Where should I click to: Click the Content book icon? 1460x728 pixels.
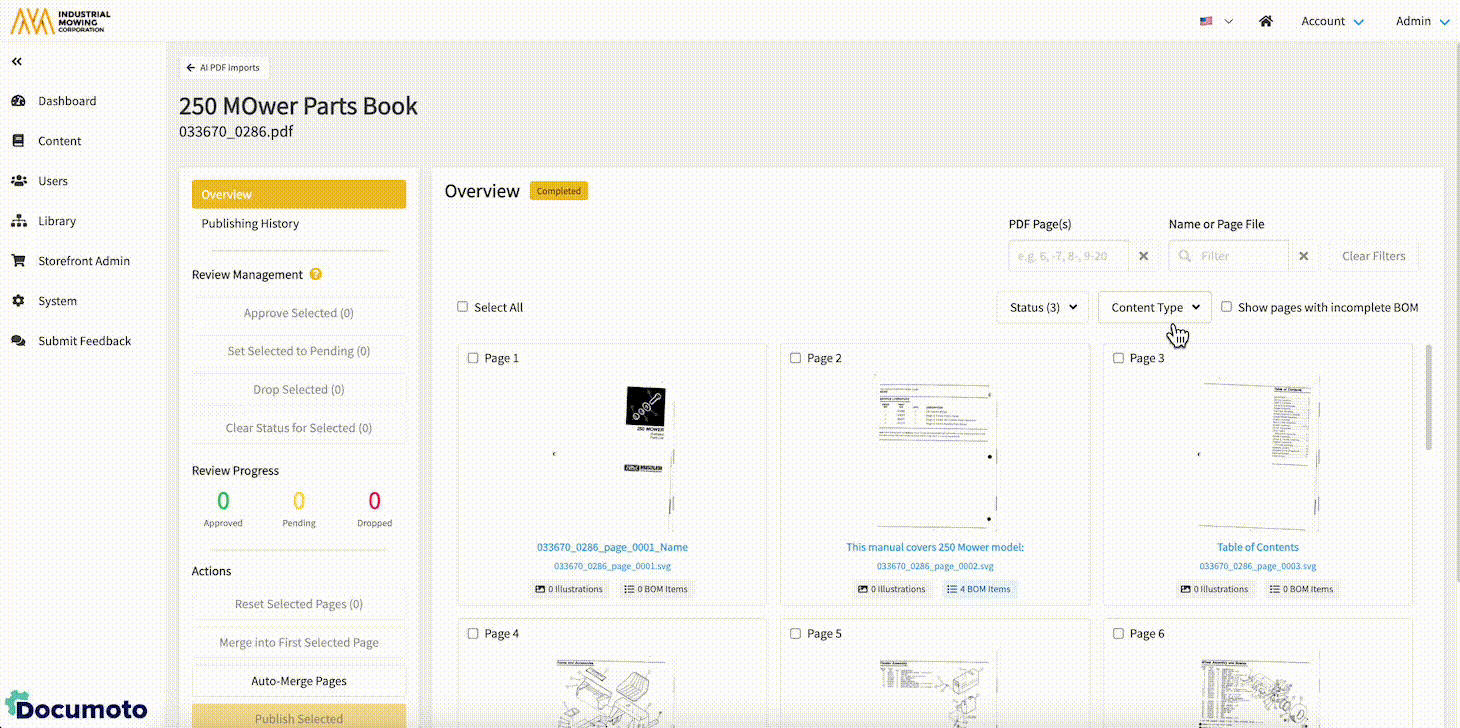coord(18,141)
